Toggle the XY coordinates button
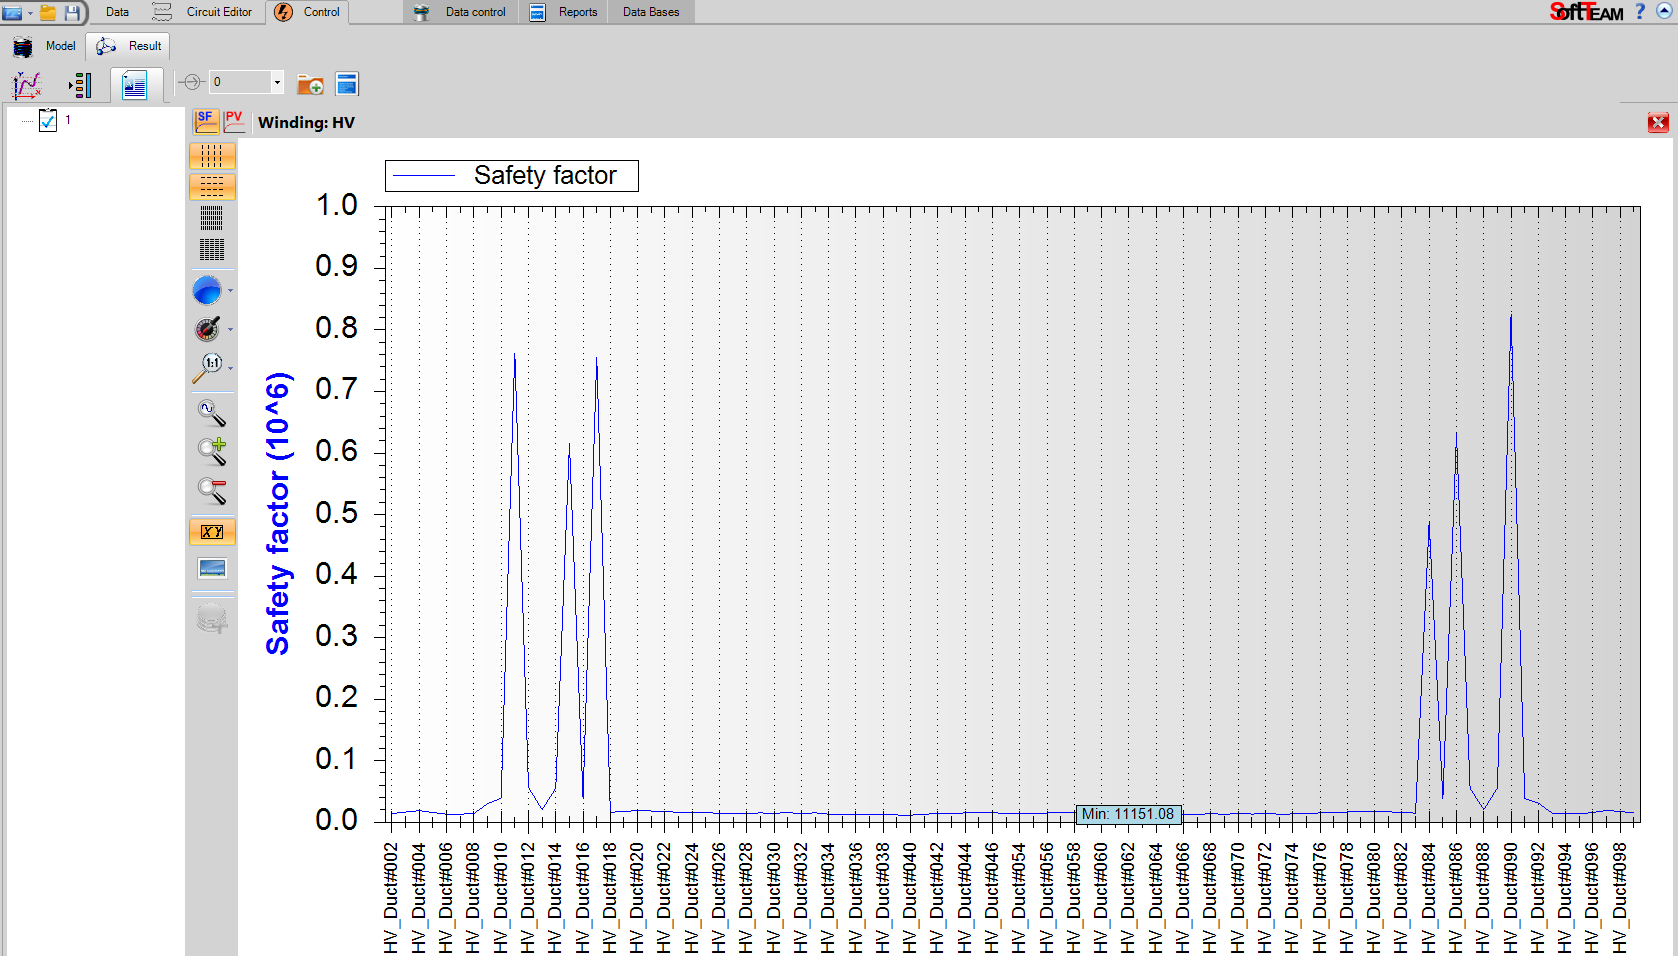 (x=212, y=532)
